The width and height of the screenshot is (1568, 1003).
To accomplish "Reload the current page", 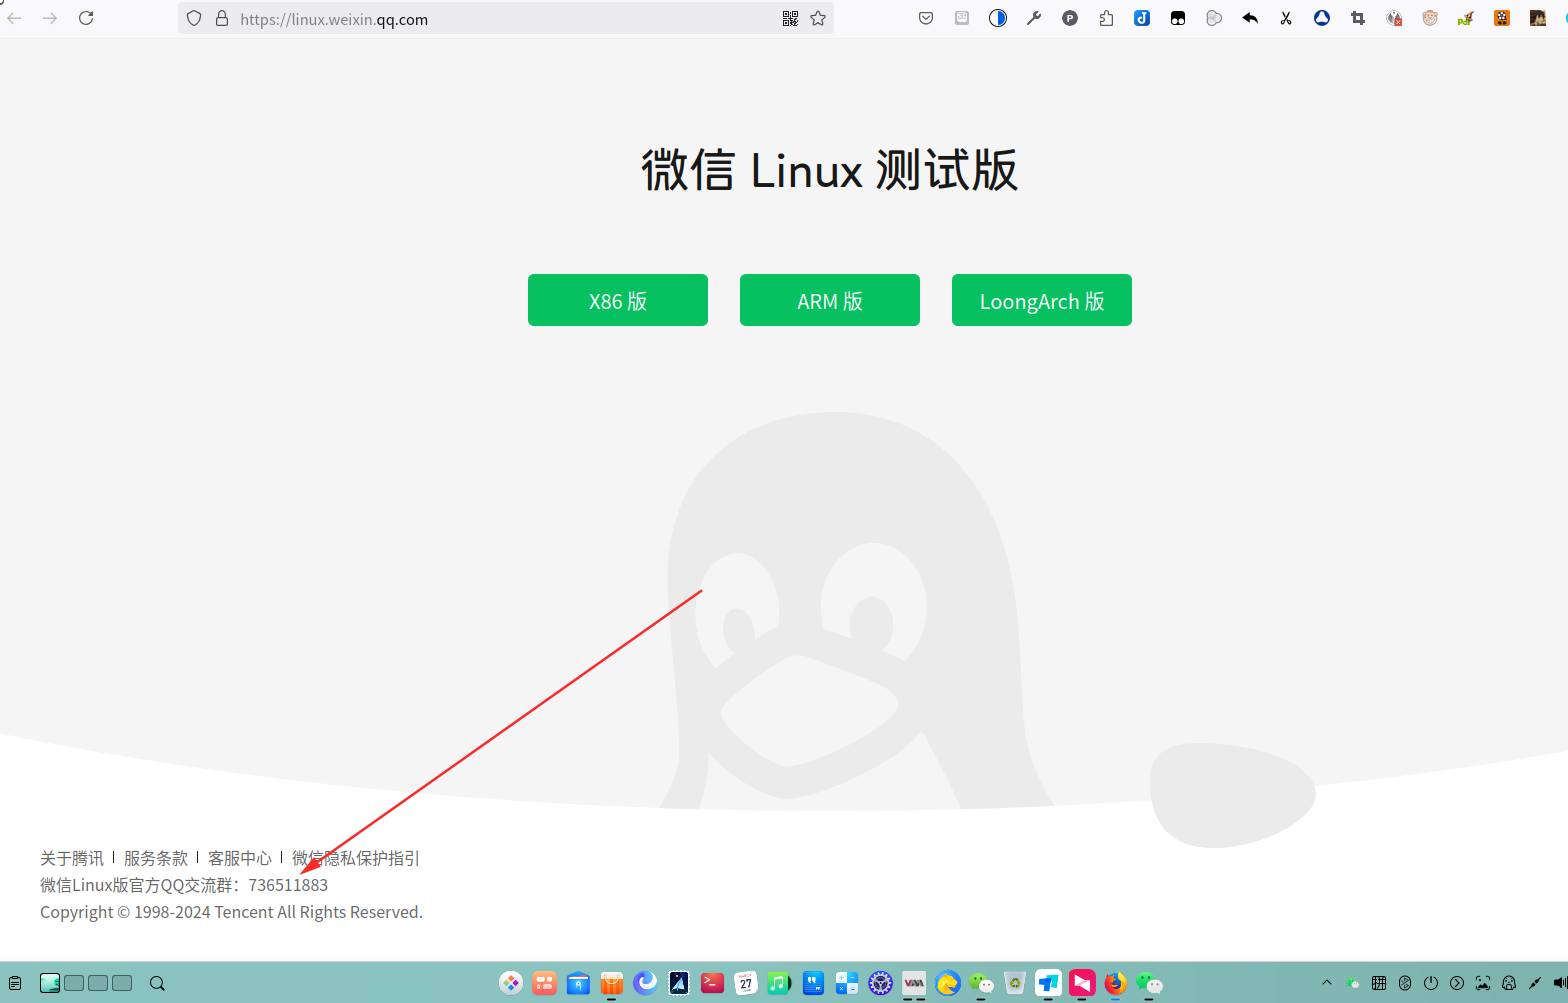I will click(86, 18).
